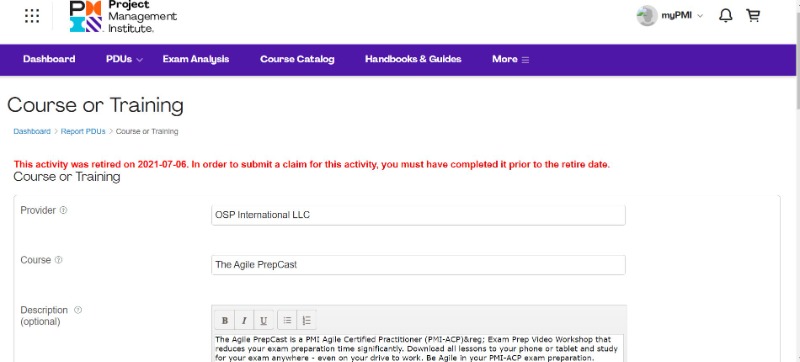
Task: Click the Provider field label
Action: 38,210
